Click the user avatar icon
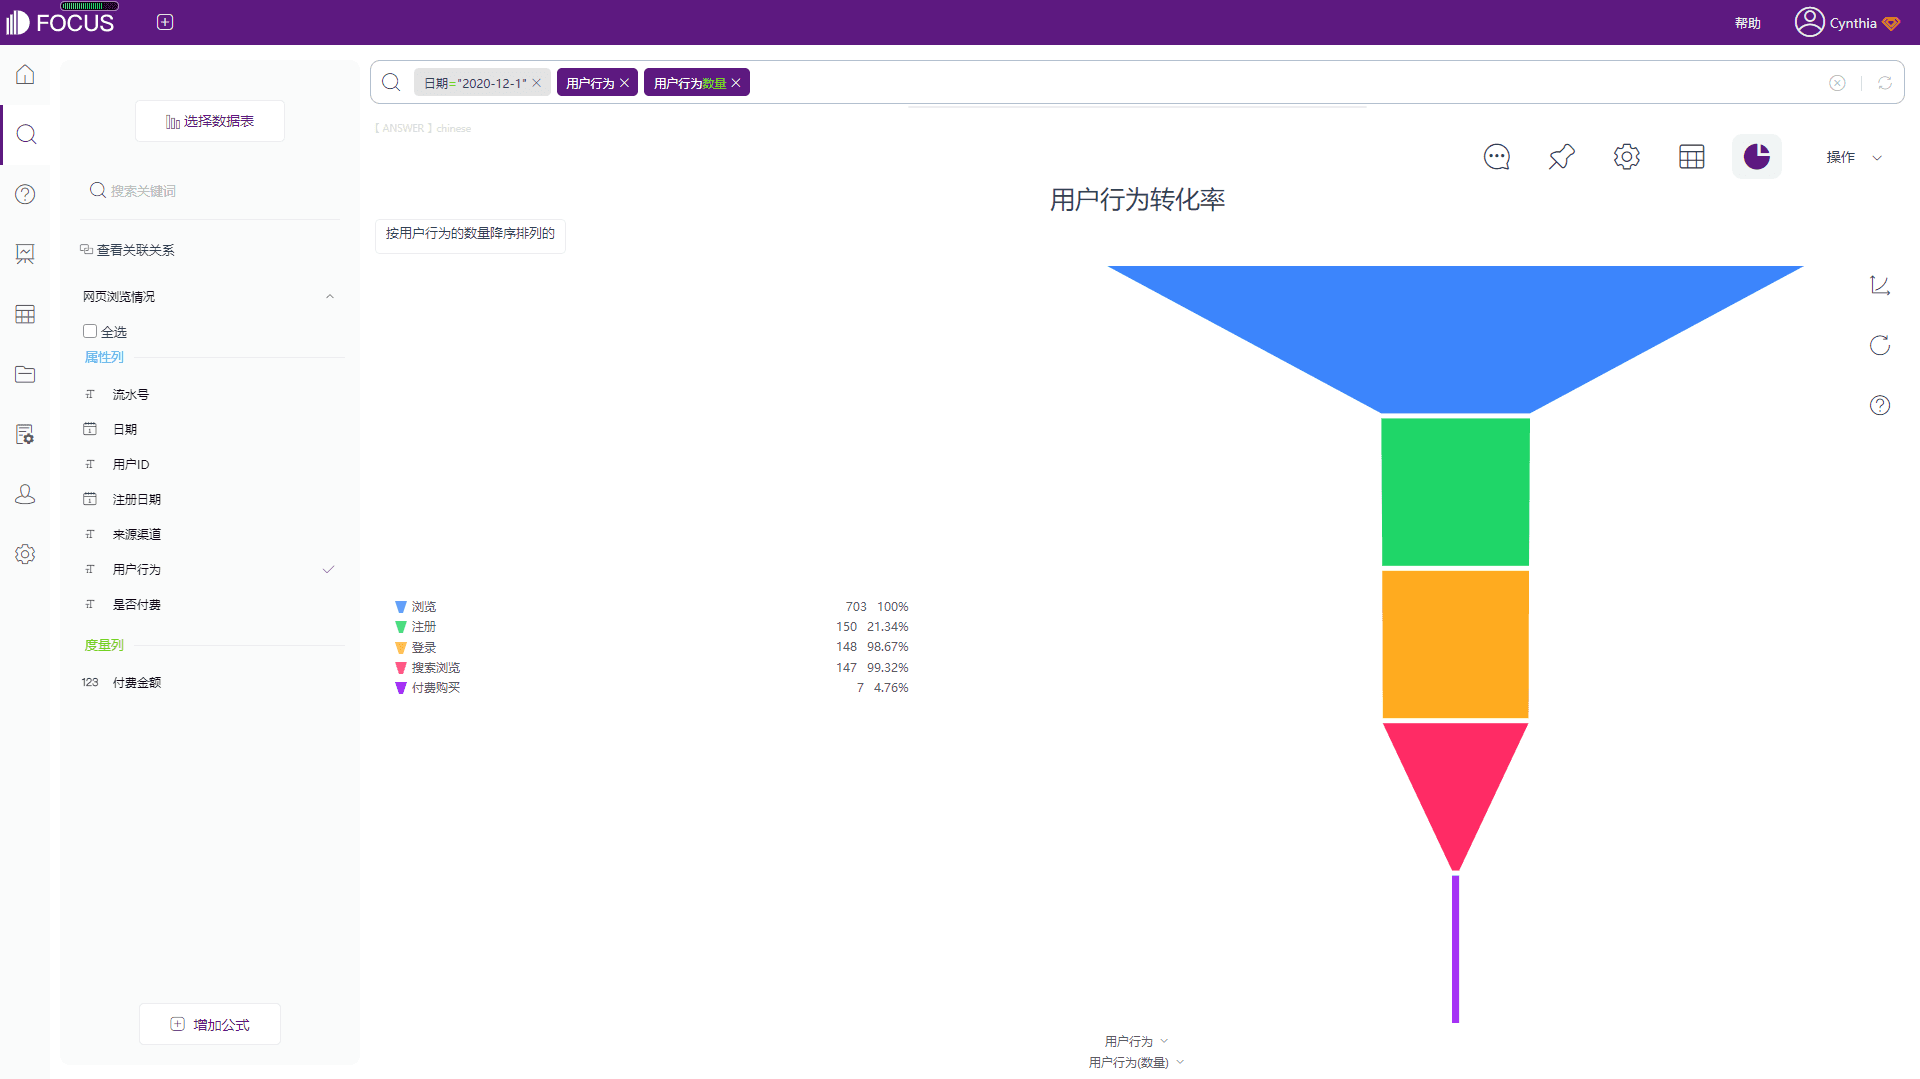Viewport: 1920px width, 1079px height. click(x=1809, y=22)
